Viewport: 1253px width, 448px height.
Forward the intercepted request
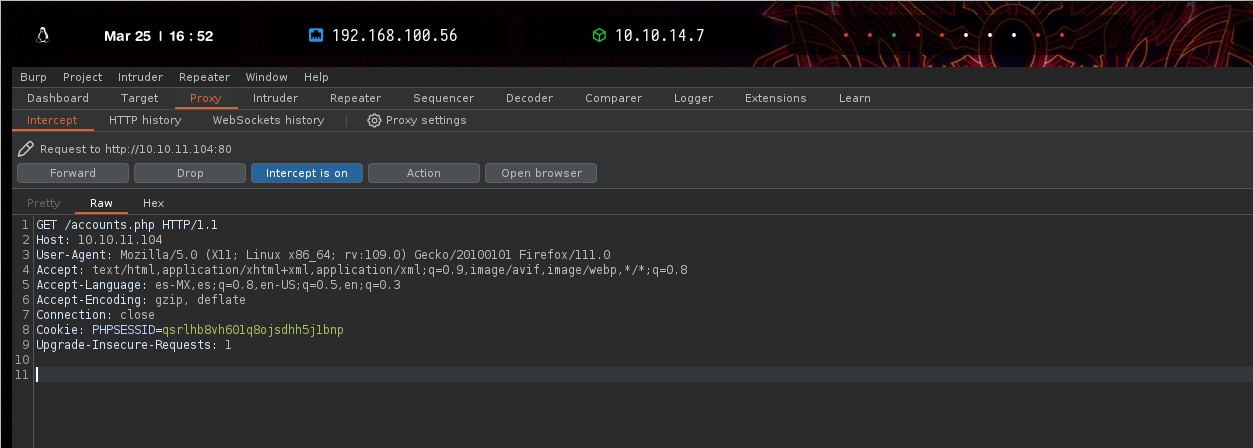pyautogui.click(x=73, y=173)
